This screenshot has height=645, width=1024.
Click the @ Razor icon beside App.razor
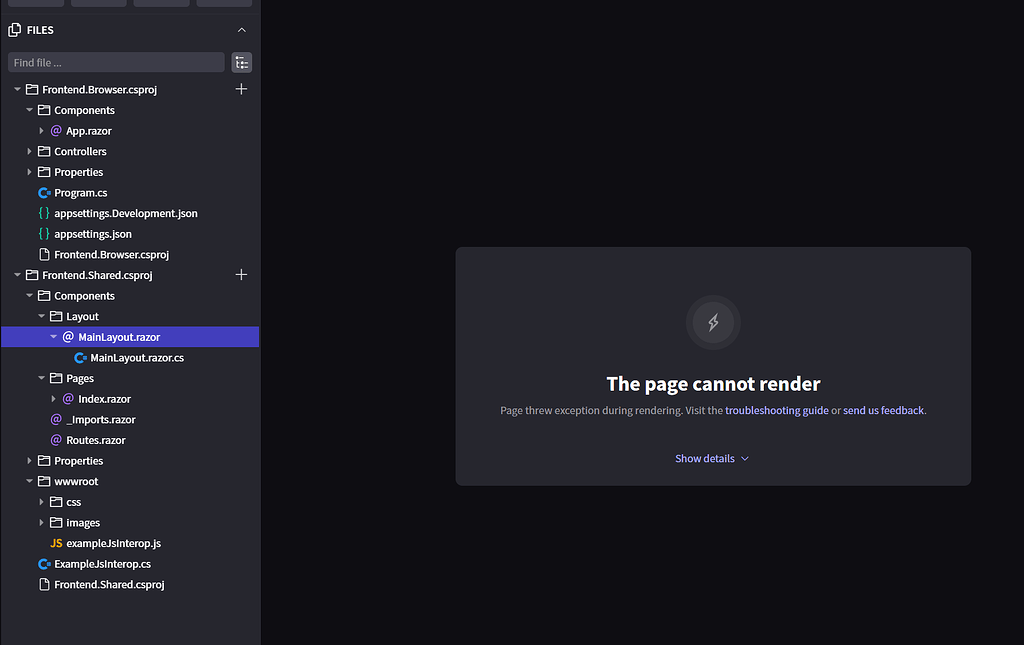pos(58,130)
